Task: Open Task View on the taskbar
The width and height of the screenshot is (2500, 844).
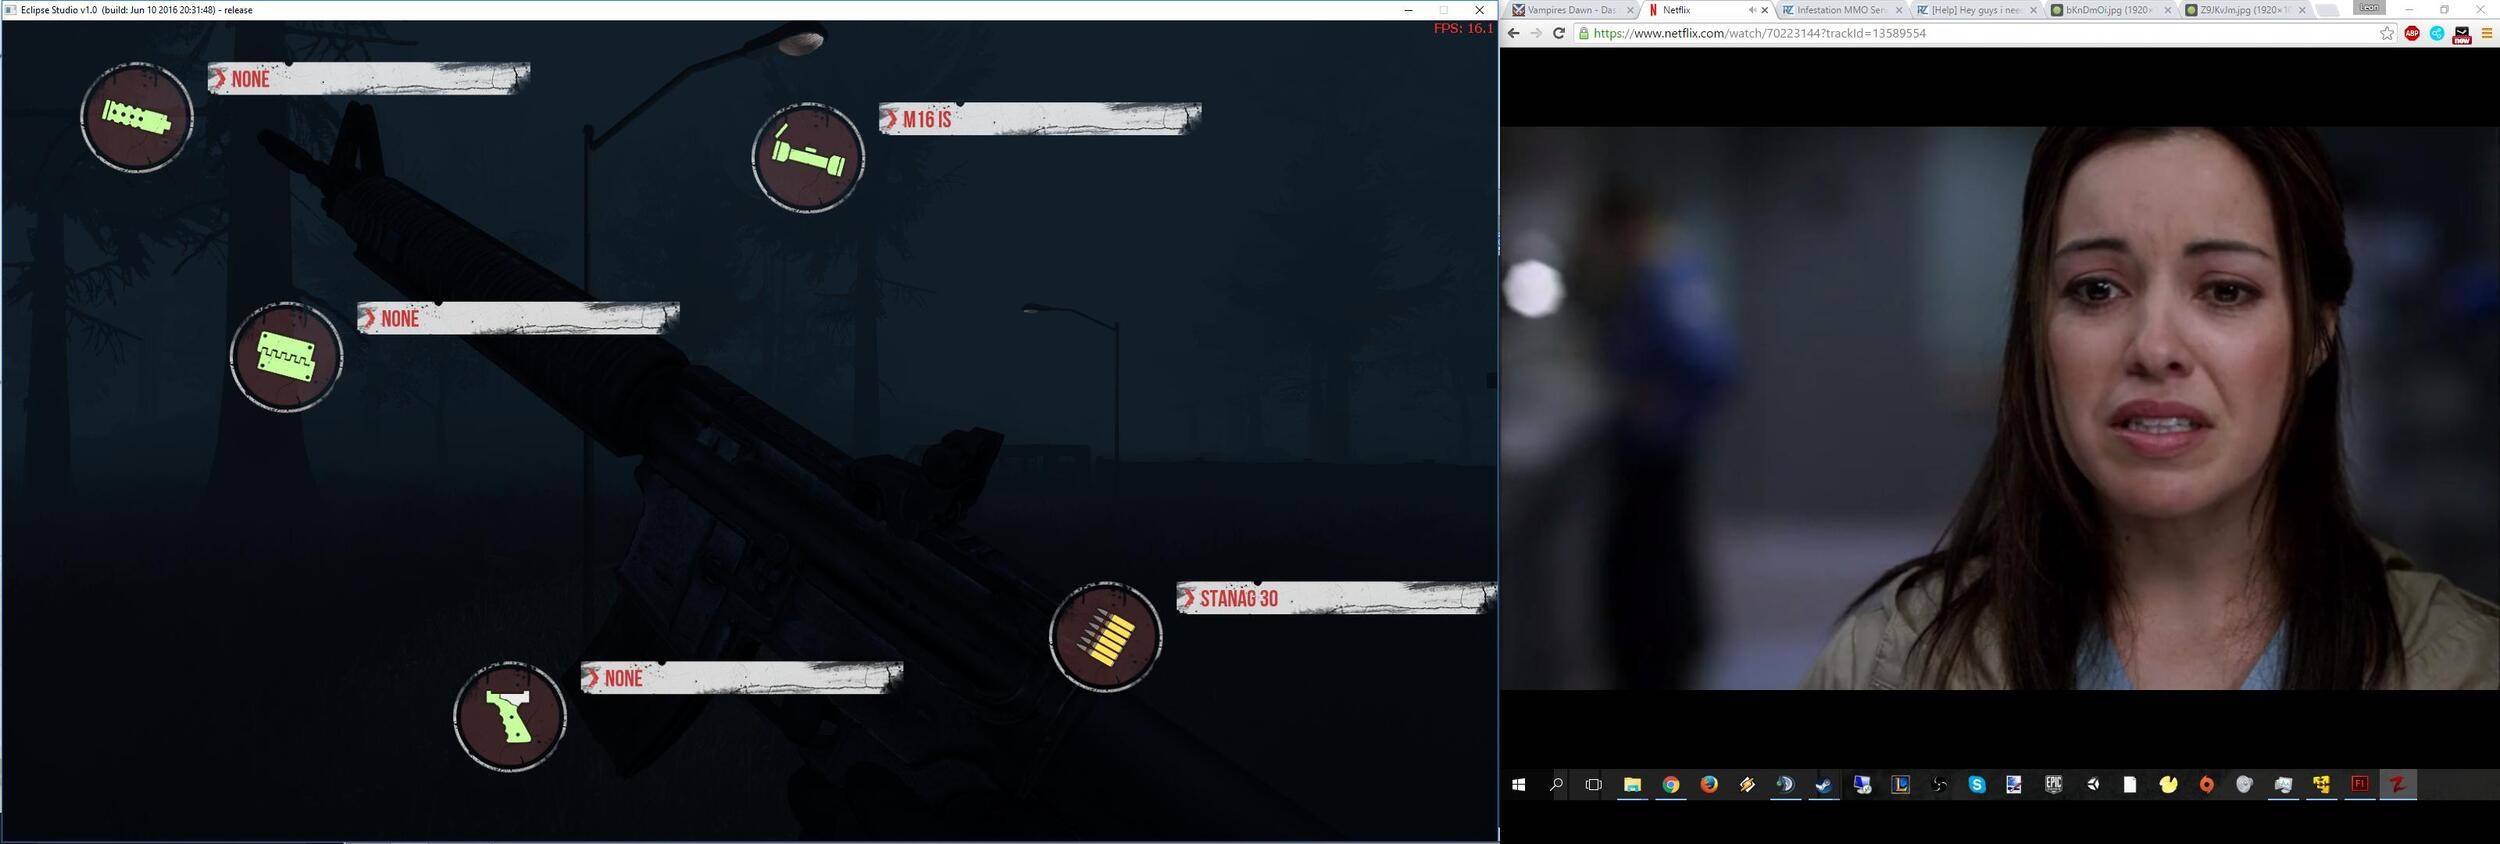Action: (1594, 785)
